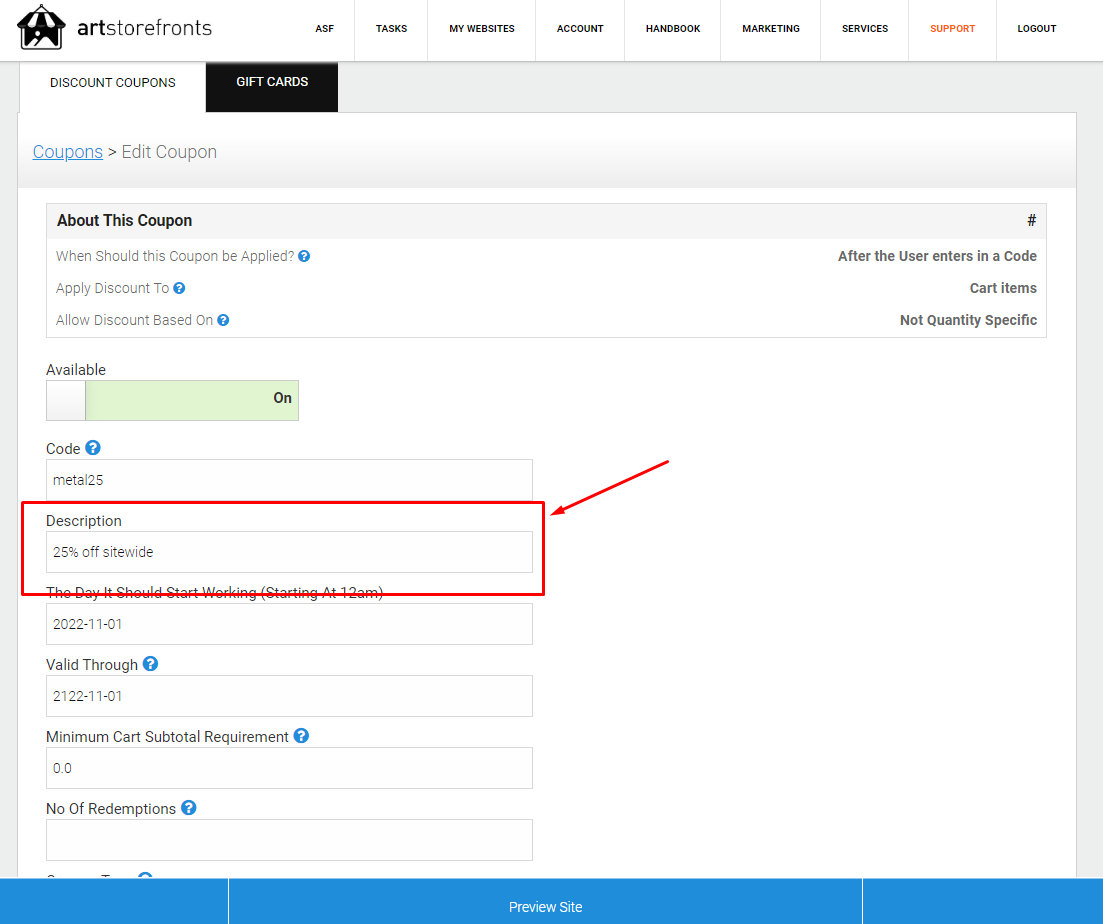Open the Handbook menu item

point(672,29)
